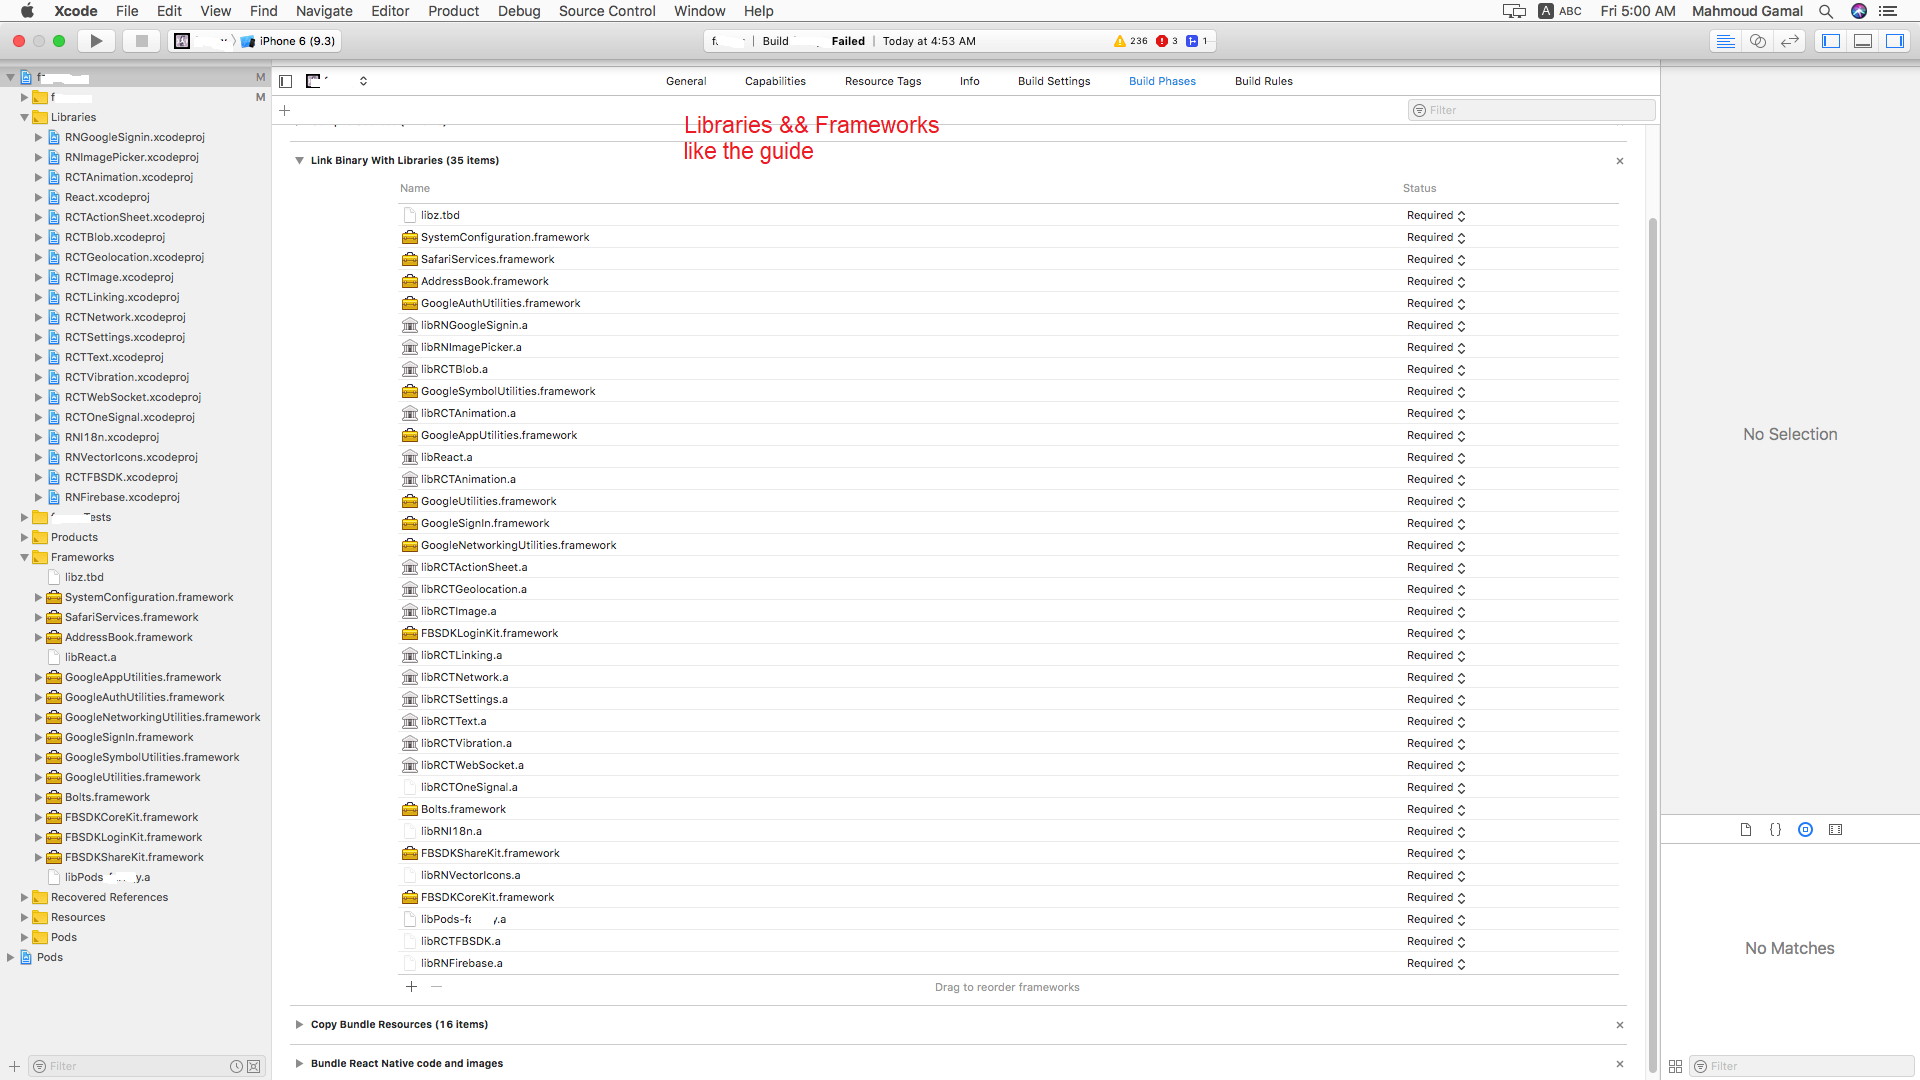Open the Assistant editor (overlapping circles icon)

1757,41
